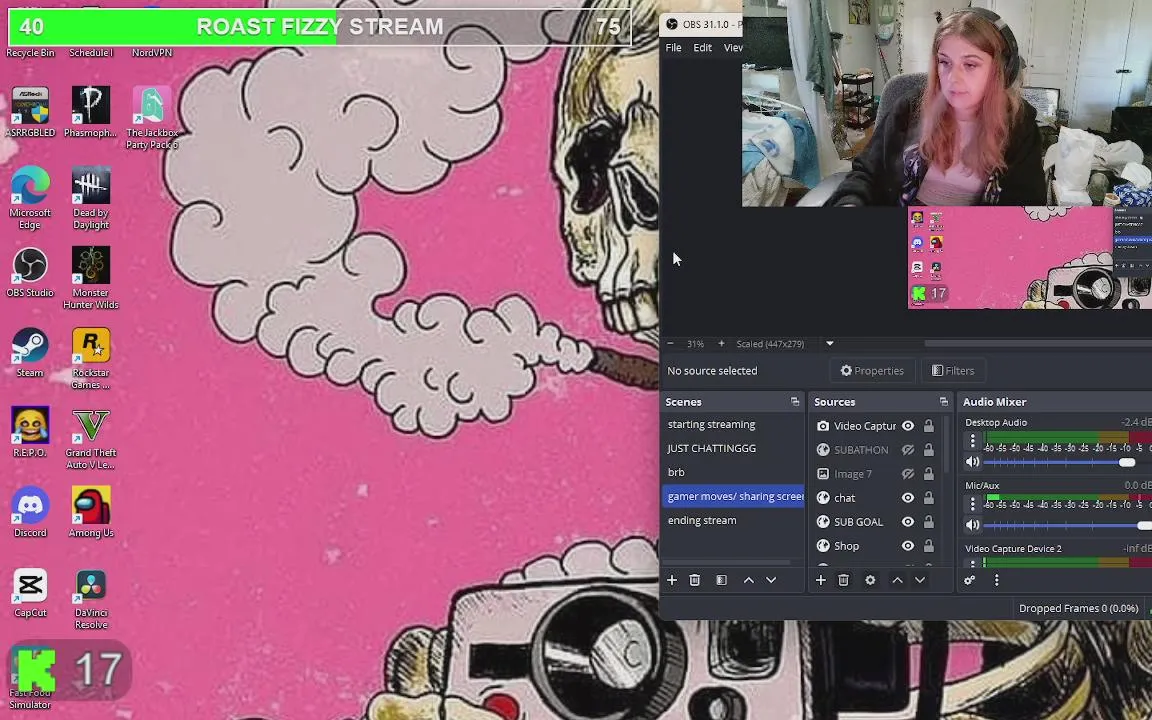Screen dimensions: 1152x720
Task: Open the OBS File menu
Action: (674, 48)
